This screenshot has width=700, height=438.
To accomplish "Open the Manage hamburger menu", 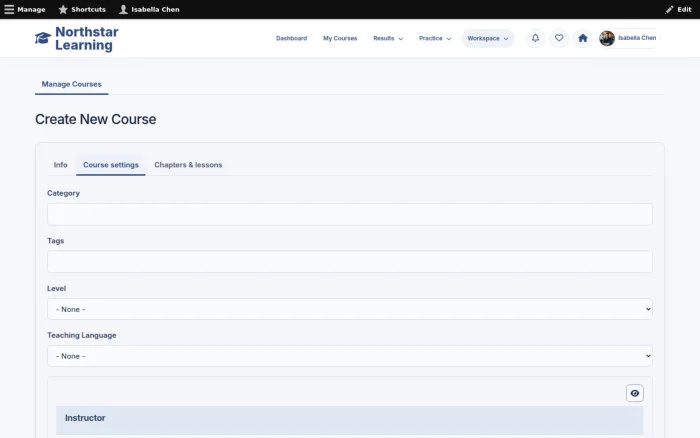I will point(25,9).
